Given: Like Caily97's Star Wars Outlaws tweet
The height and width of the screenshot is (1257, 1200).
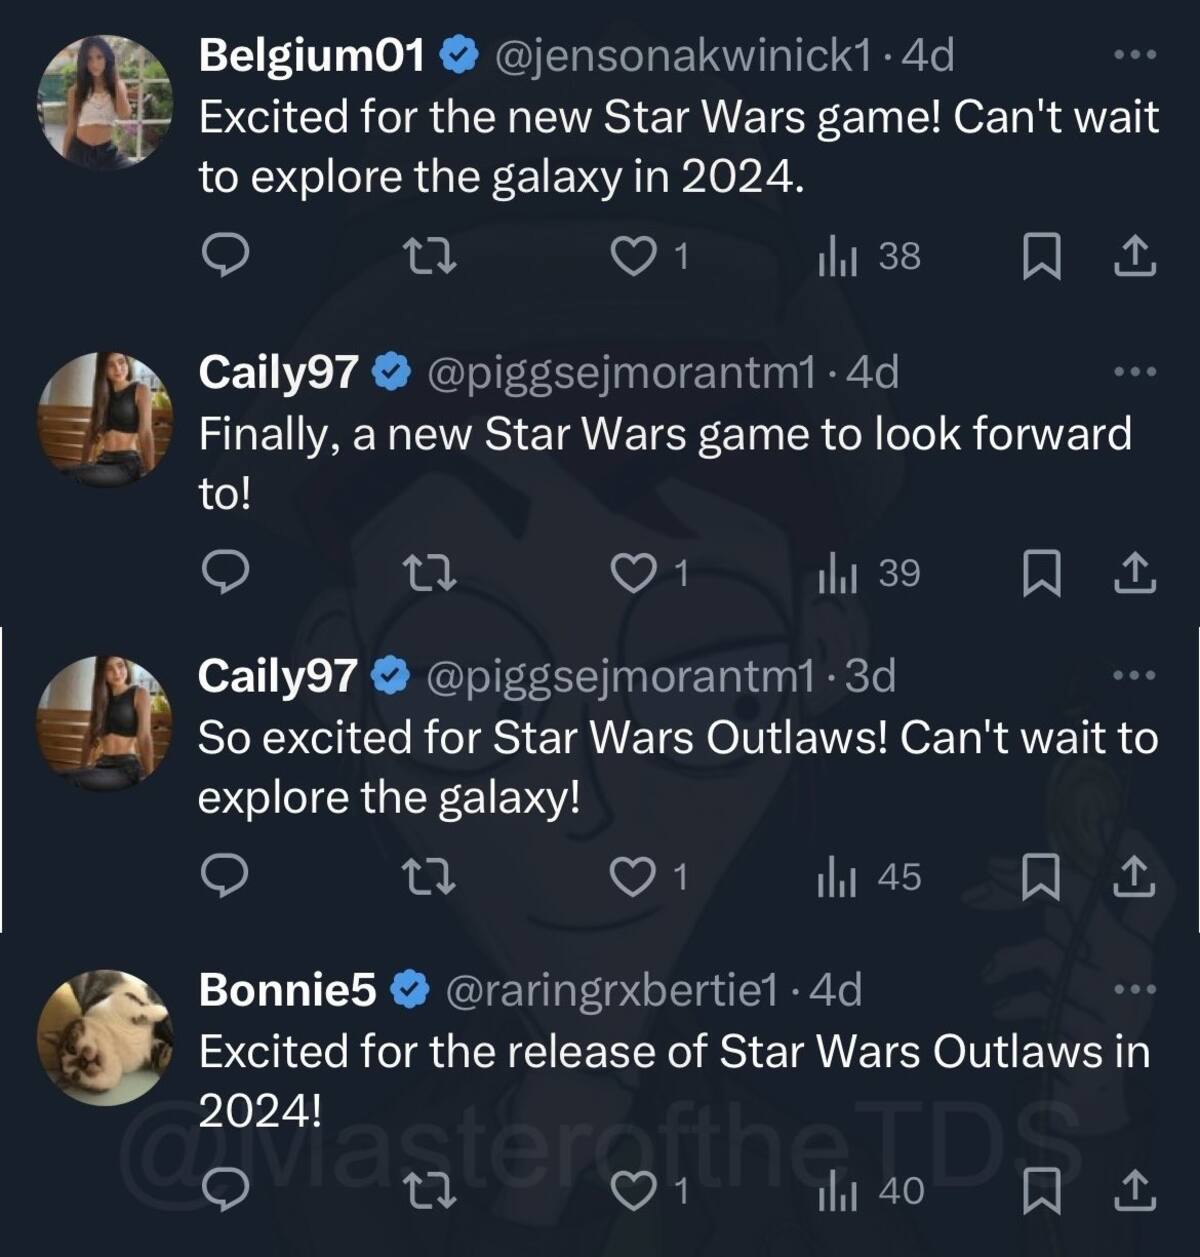Looking at the screenshot, I should (x=650, y=877).
